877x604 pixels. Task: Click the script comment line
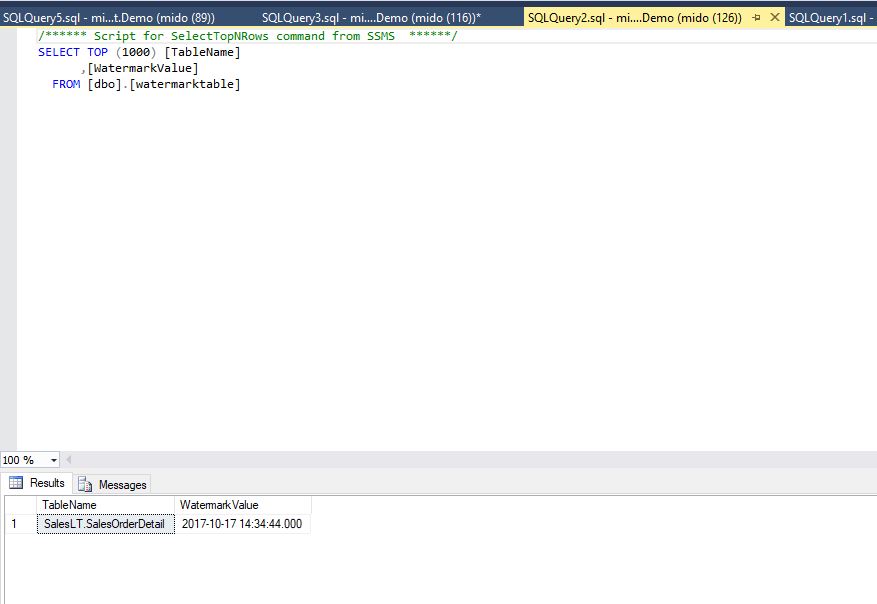click(247, 36)
